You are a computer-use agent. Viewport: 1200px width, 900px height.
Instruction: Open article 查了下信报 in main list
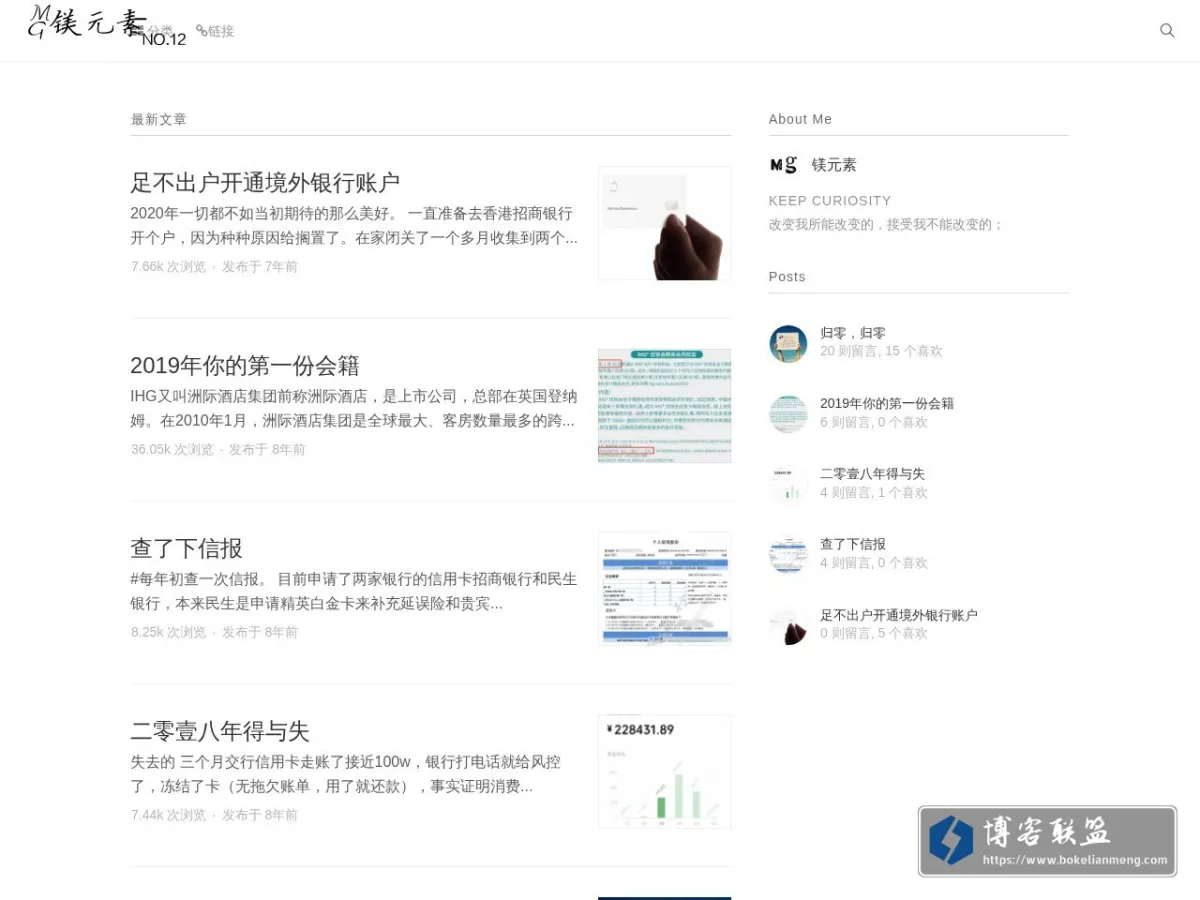(187, 549)
